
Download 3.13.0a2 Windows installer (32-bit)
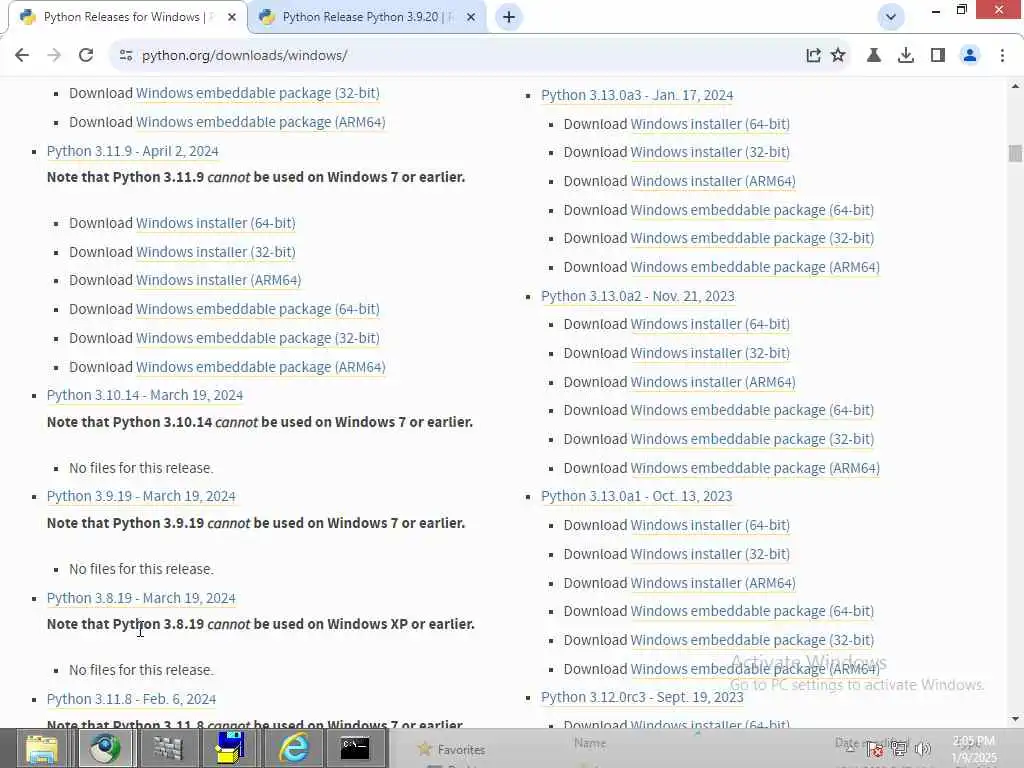click(x=710, y=353)
